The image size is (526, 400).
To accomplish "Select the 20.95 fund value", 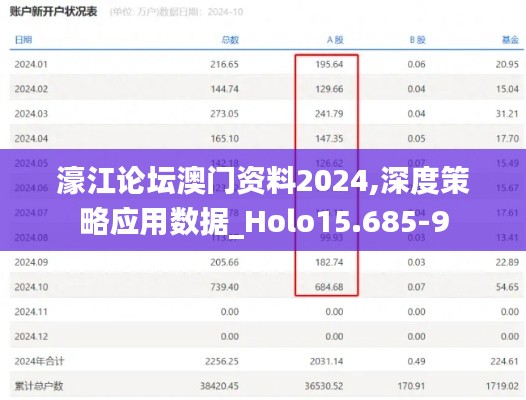I will [x=507, y=64].
